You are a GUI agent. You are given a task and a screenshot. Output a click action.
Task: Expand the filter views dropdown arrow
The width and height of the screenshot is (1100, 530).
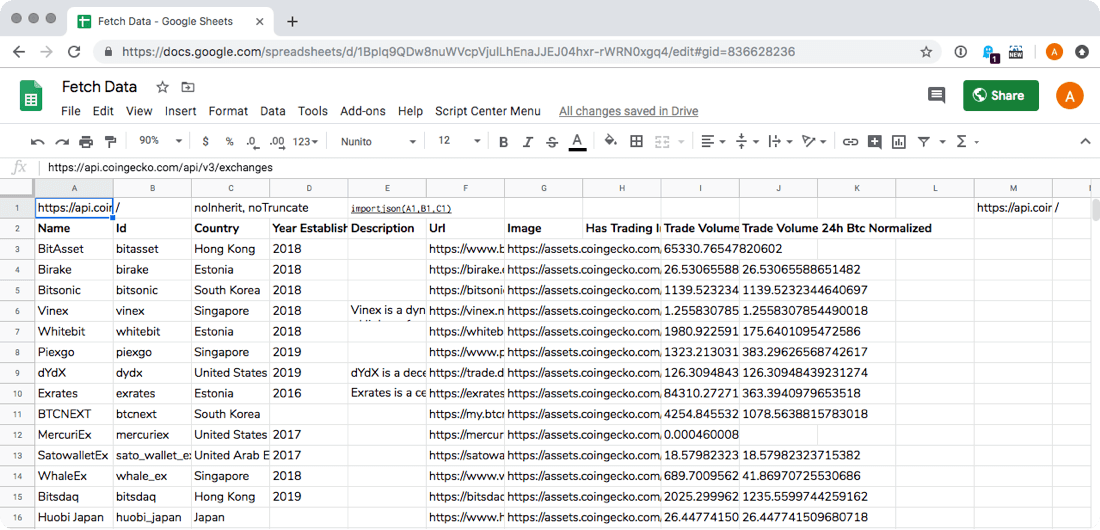pos(942,142)
